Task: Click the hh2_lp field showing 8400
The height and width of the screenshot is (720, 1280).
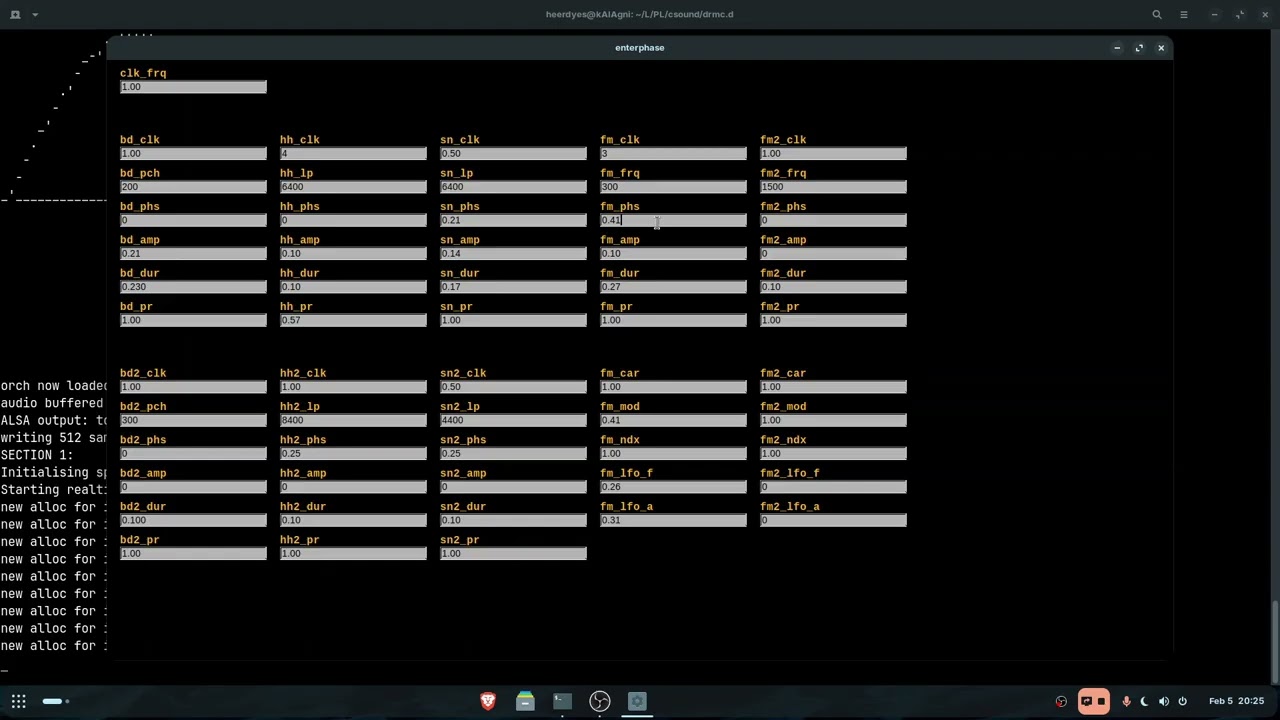Action: pos(353,420)
